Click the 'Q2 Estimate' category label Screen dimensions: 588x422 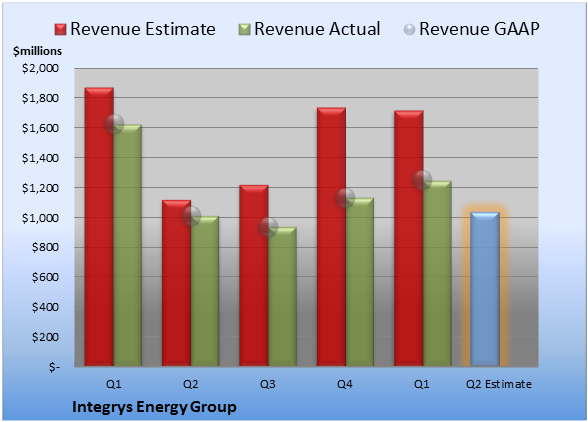pos(499,384)
